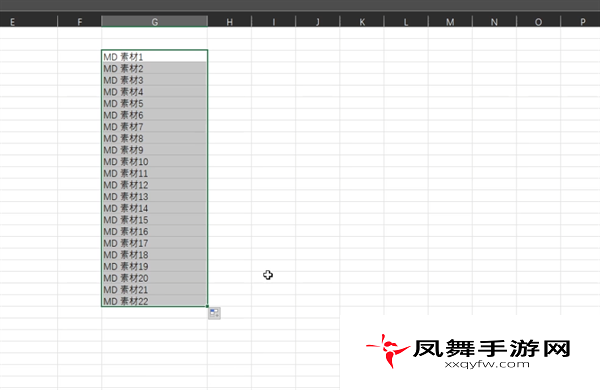Click the xxqyfw.com link text
This screenshot has width=600, height=390.
tap(487, 364)
